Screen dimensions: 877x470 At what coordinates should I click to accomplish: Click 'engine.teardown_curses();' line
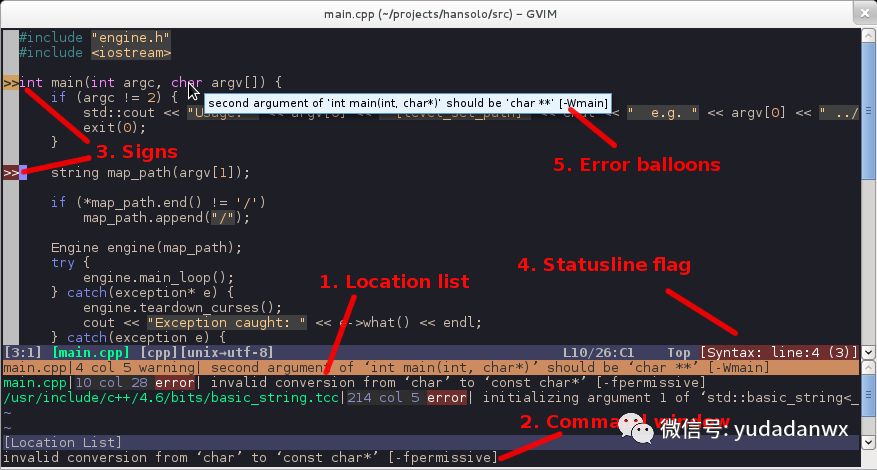pyautogui.click(x=182, y=308)
